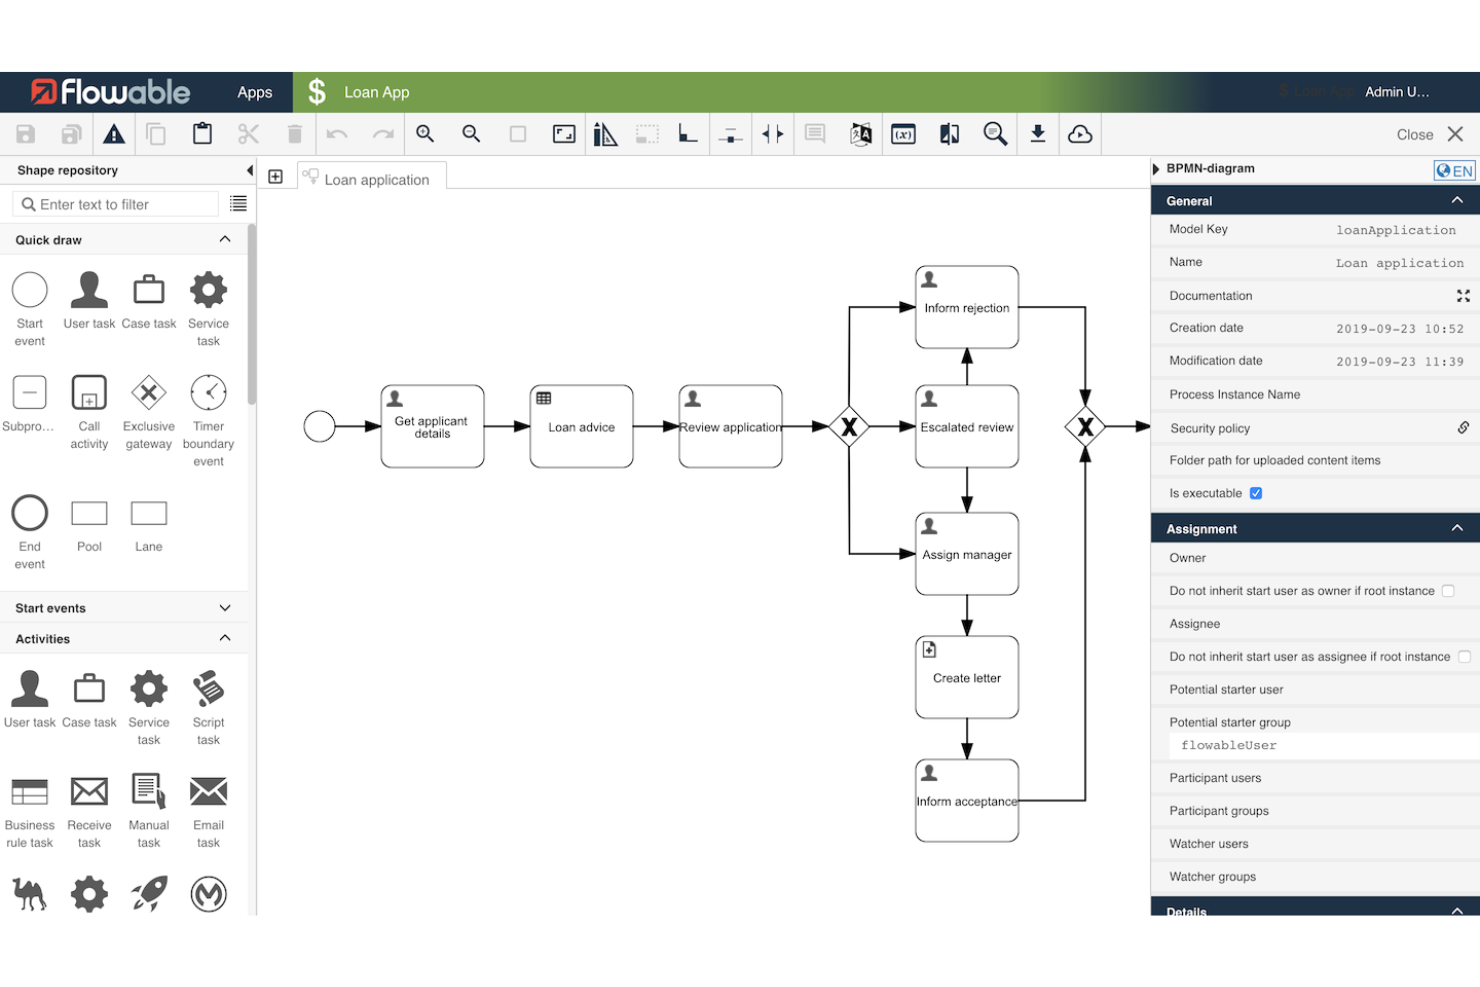Collapse the Details properties section
This screenshot has width=1480, height=987.
pyautogui.click(x=1457, y=910)
